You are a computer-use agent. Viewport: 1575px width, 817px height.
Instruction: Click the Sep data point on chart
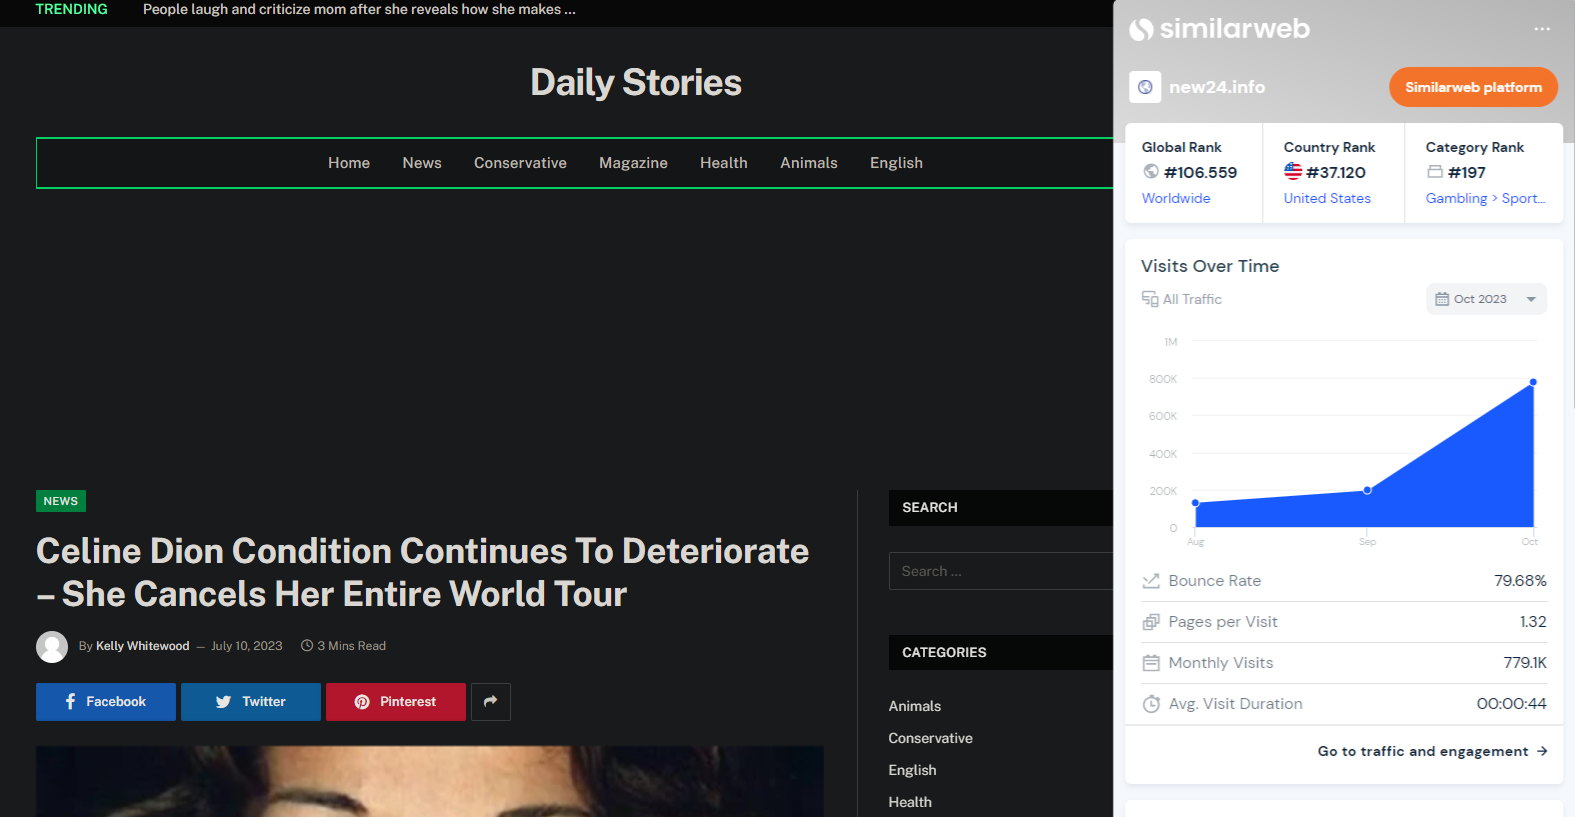click(x=1367, y=490)
